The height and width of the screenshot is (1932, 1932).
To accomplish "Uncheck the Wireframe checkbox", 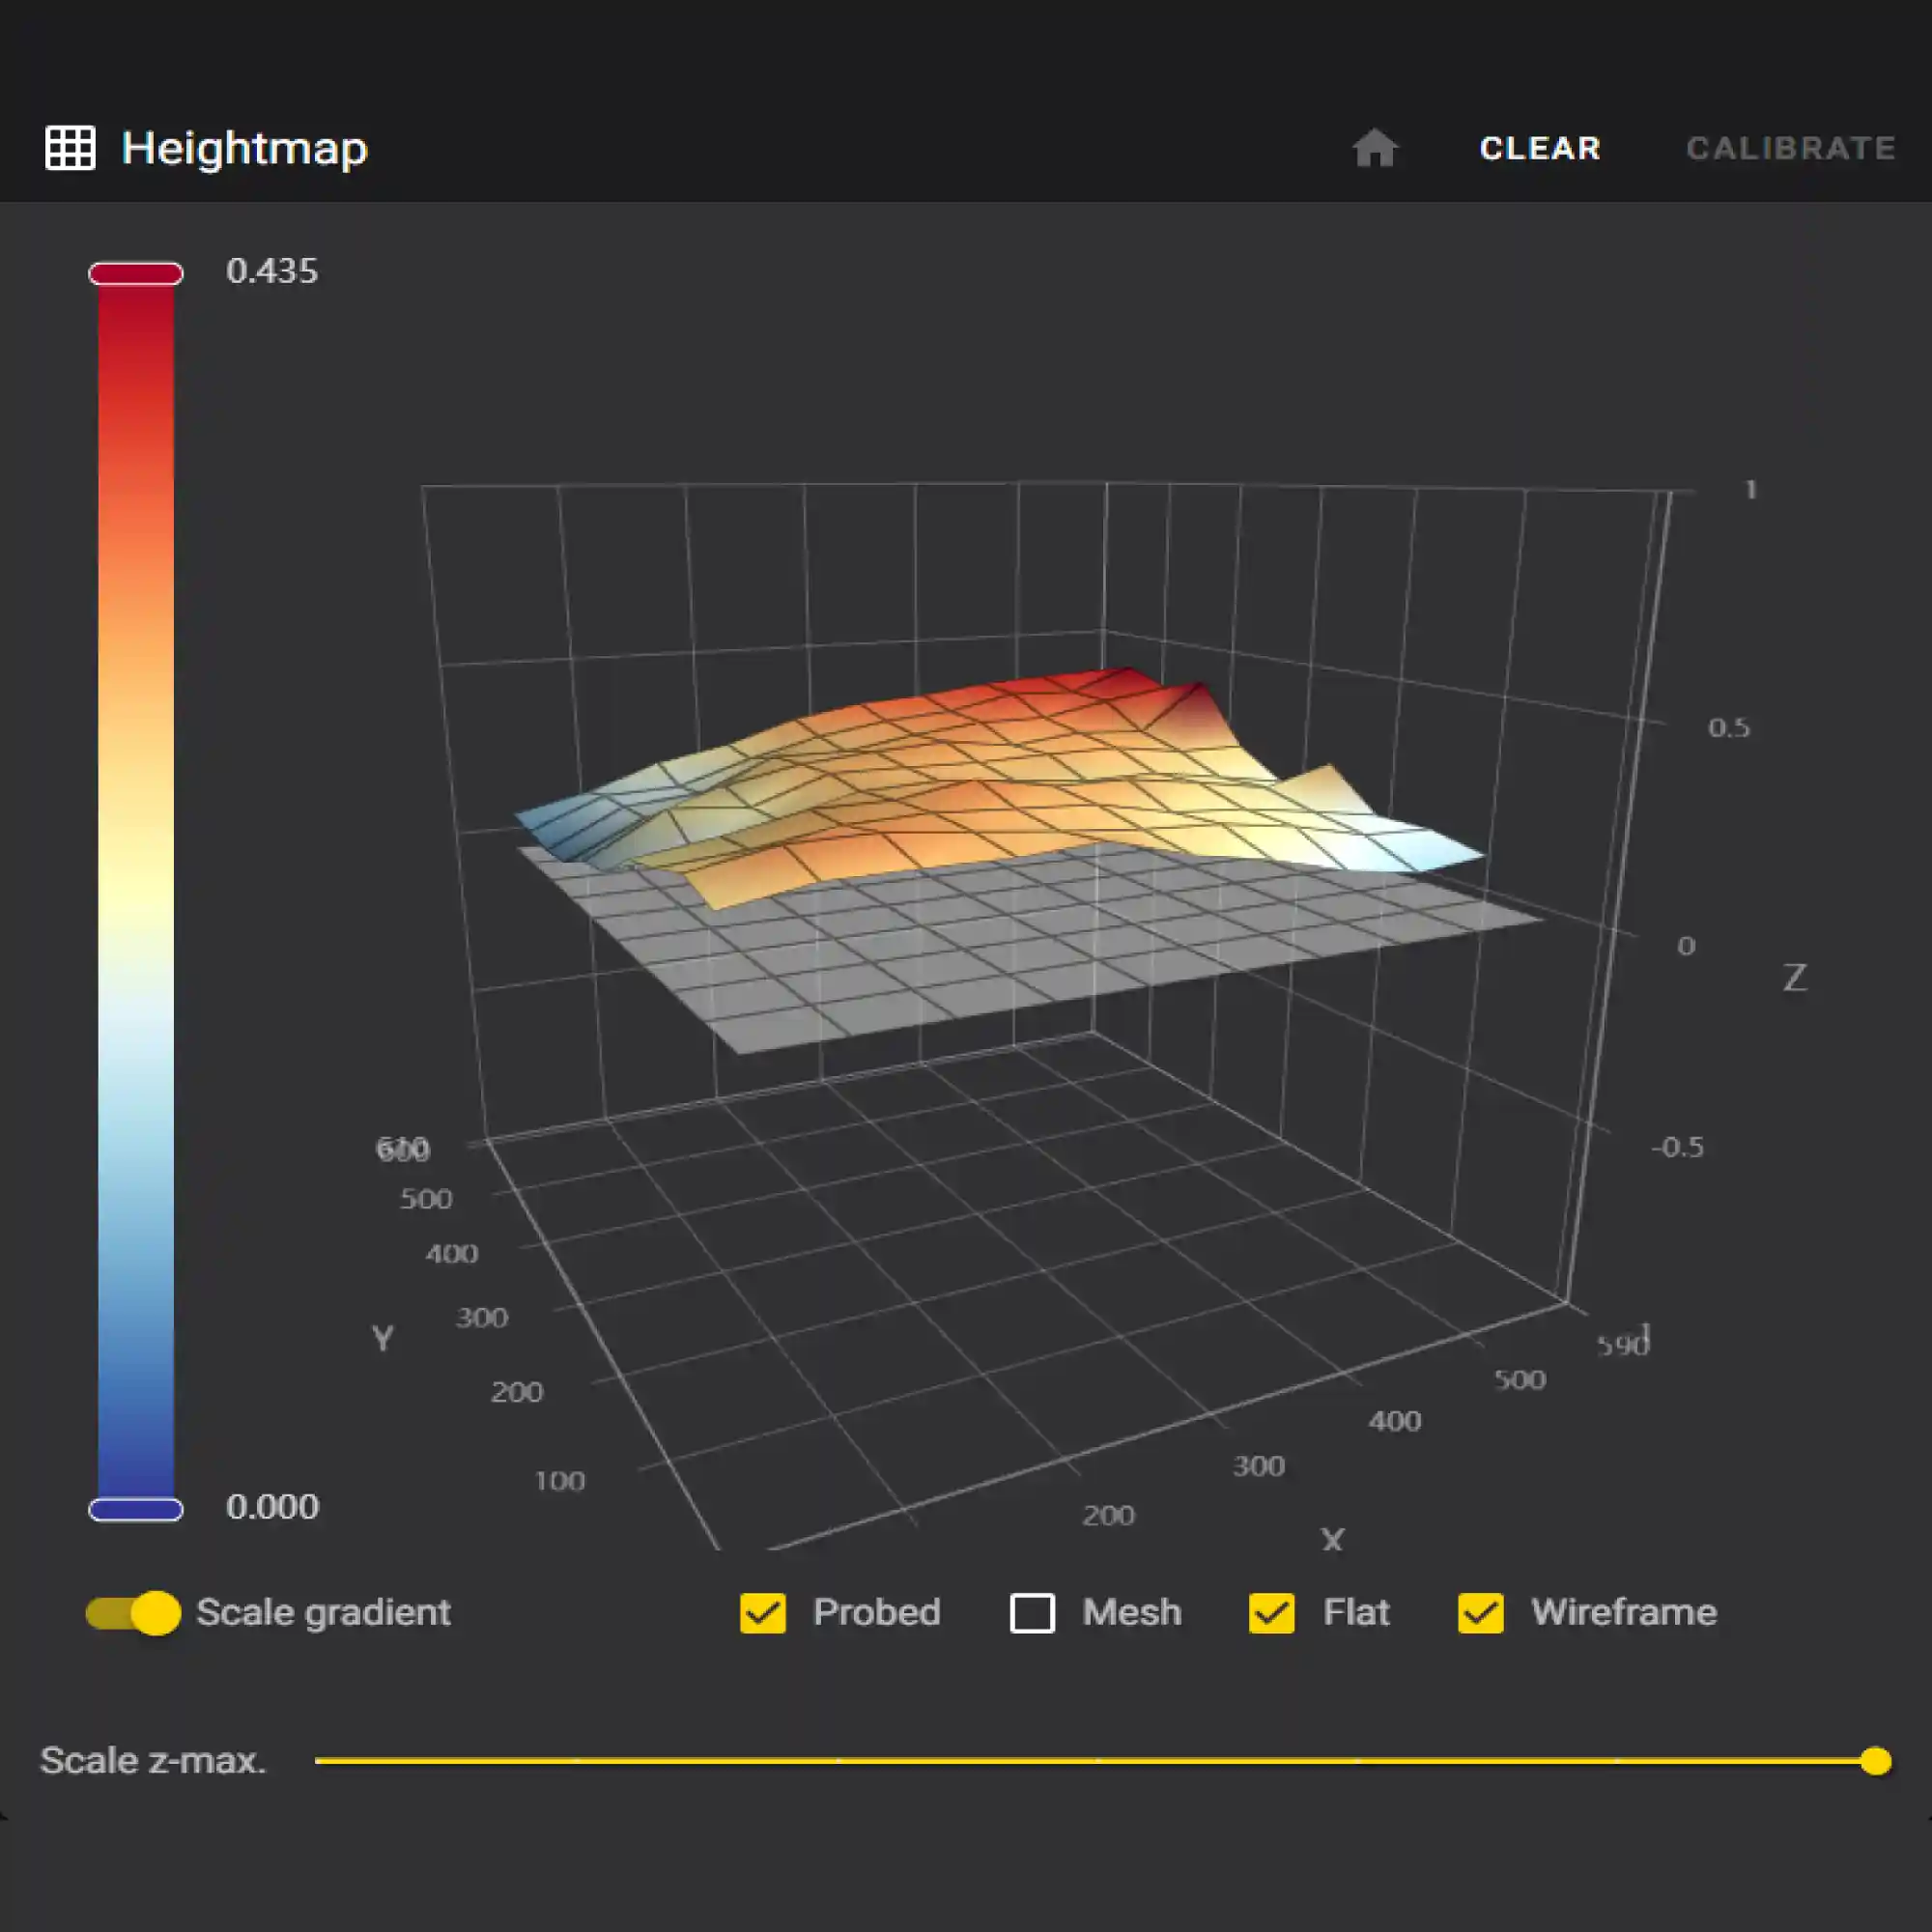I will tap(1481, 1612).
